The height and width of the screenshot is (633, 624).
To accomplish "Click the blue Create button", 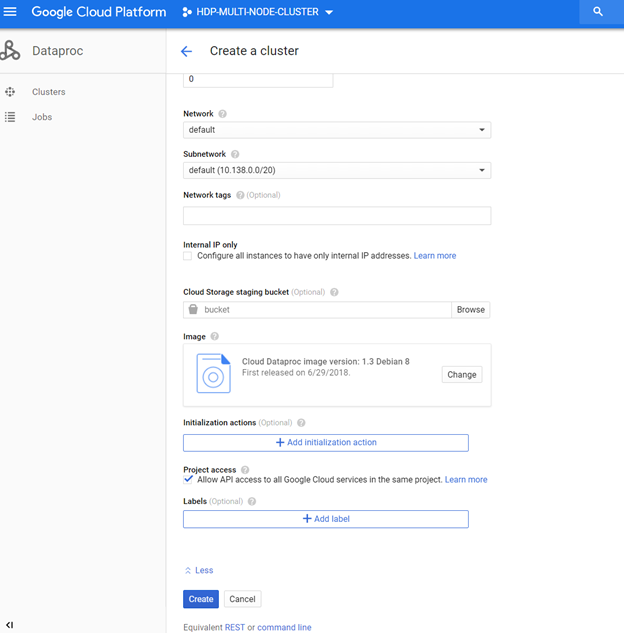I will [x=201, y=599].
